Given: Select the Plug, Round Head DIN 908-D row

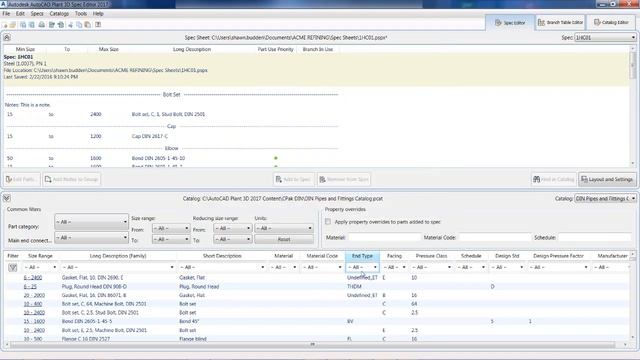Looking at the screenshot, I should [316, 287].
